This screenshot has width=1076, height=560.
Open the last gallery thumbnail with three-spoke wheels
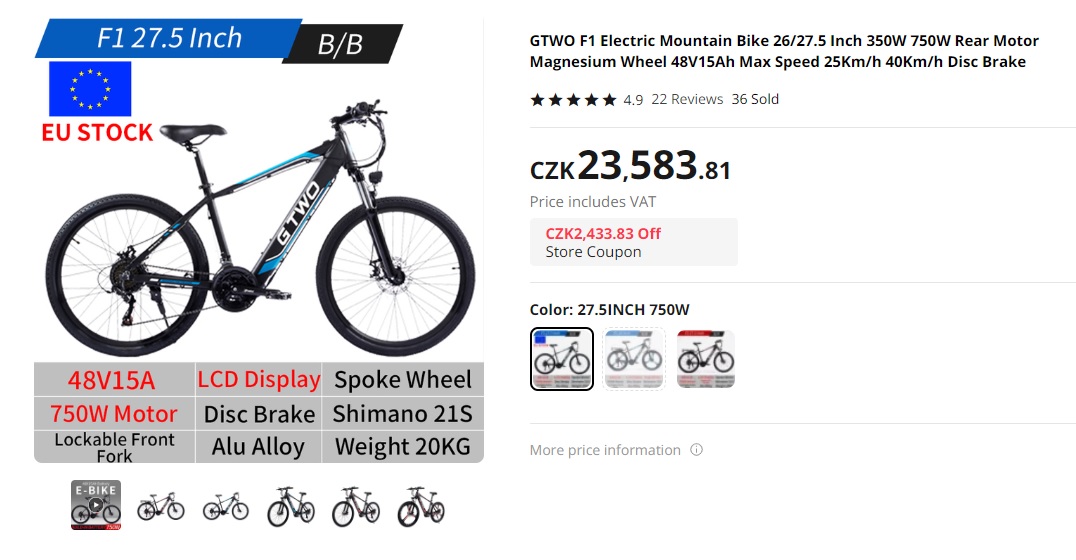pyautogui.click(x=421, y=506)
